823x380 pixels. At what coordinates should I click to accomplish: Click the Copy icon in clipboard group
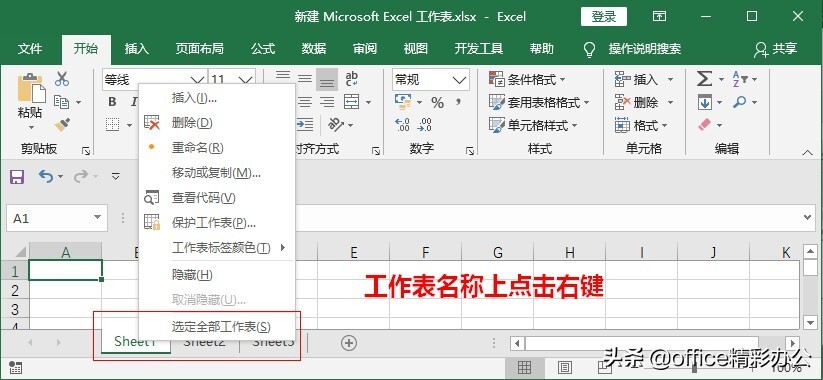(x=62, y=102)
